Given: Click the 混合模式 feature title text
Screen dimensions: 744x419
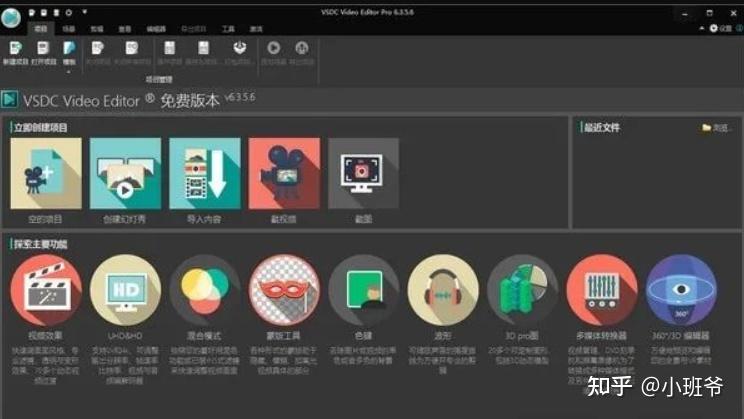Looking at the screenshot, I should (204, 335).
